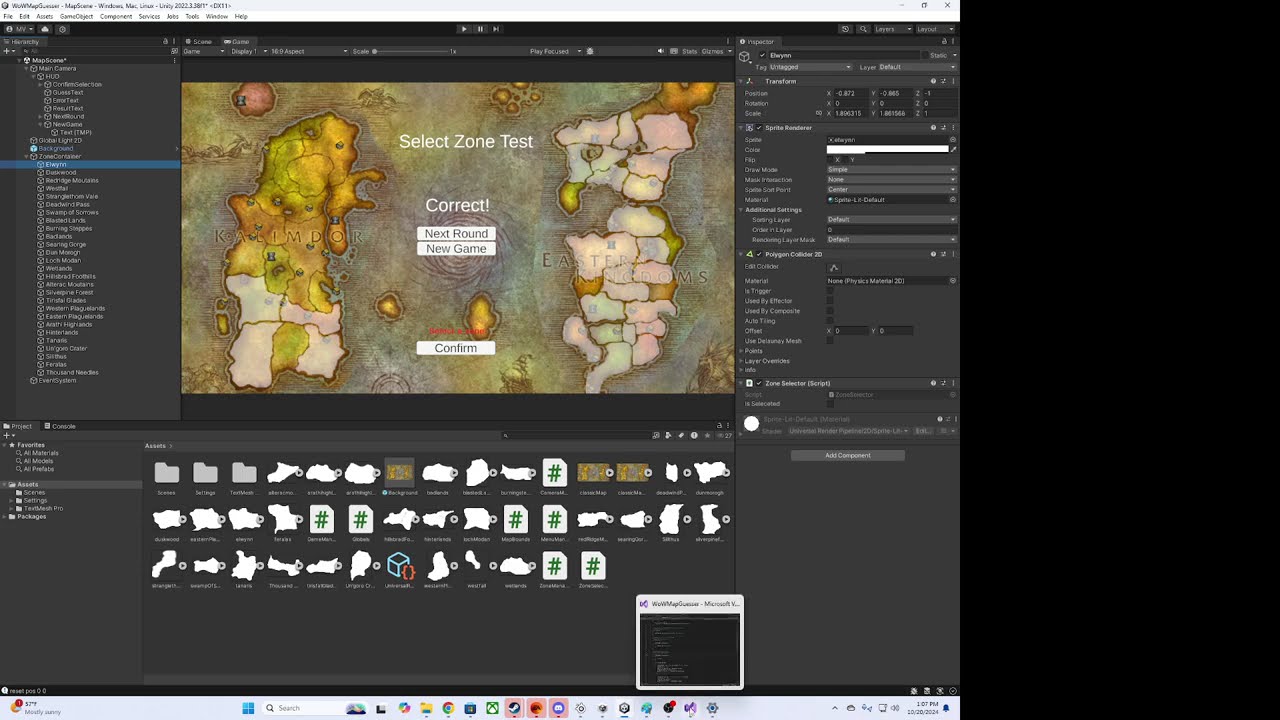Select EventSystem in the Hierarchy
Image resolution: width=1280 pixels, height=720 pixels.
point(57,380)
